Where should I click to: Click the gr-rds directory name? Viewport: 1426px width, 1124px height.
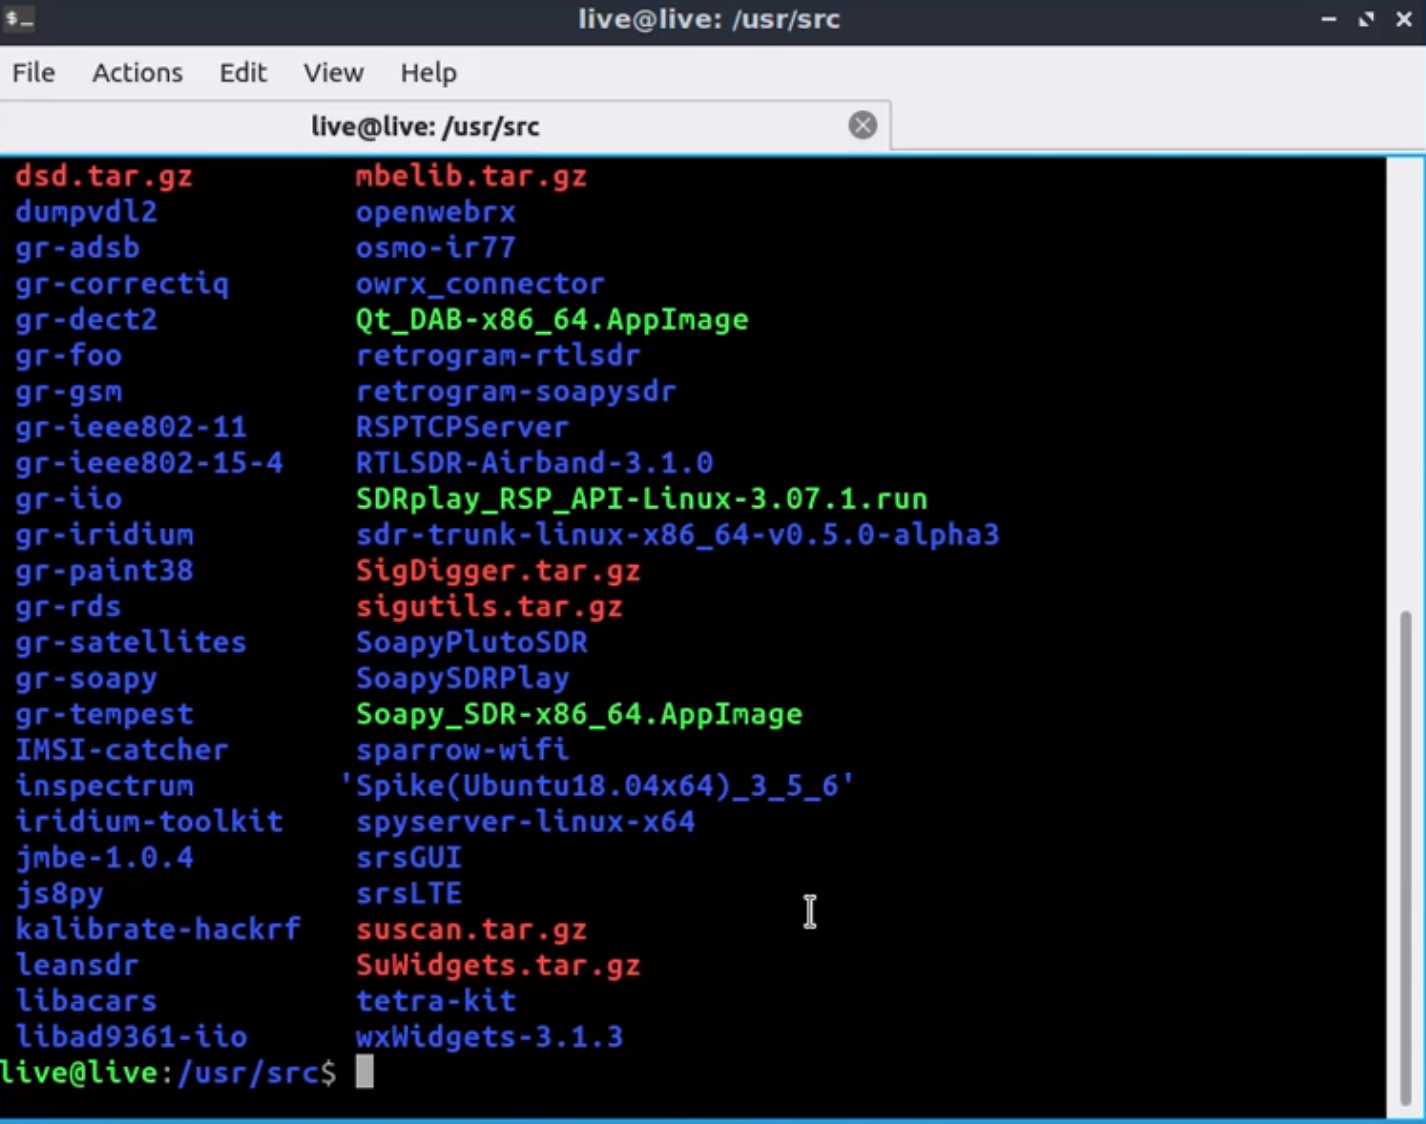[68, 607]
